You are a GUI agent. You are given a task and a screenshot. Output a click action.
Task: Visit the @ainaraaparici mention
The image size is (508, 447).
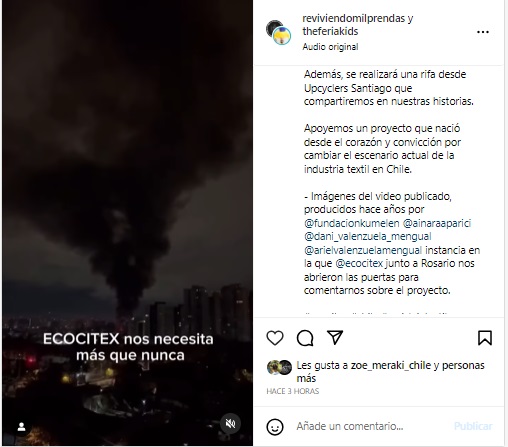(x=437, y=223)
